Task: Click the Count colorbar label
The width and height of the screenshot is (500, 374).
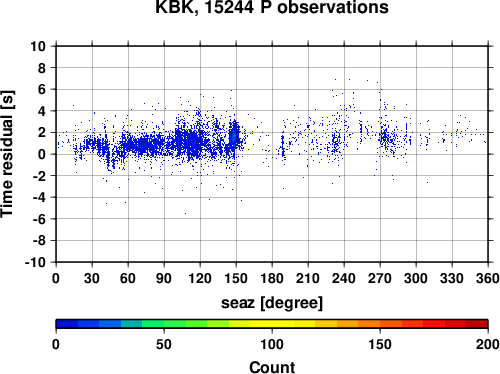Action: [x=272, y=367]
